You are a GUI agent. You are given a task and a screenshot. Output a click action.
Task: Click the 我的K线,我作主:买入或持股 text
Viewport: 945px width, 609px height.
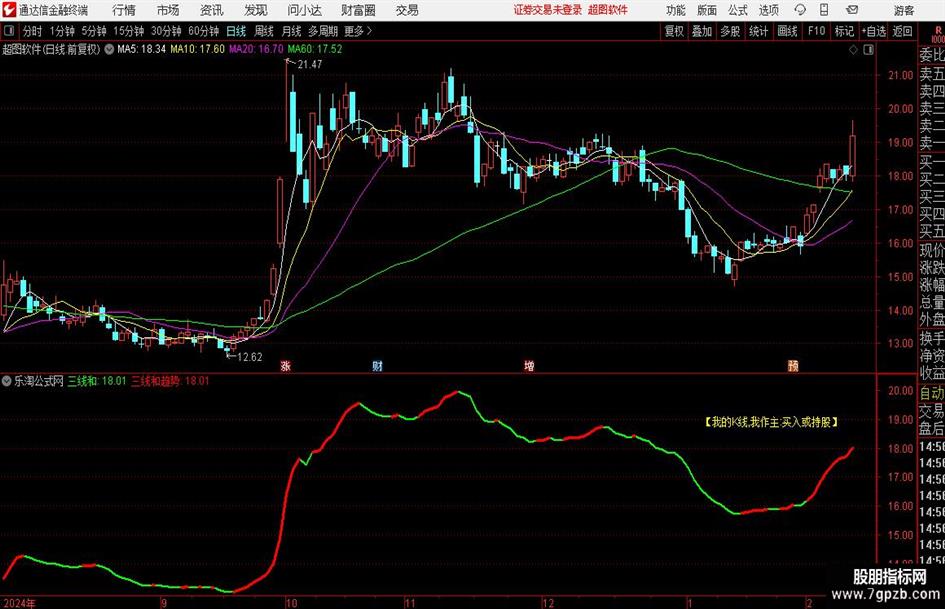point(771,422)
